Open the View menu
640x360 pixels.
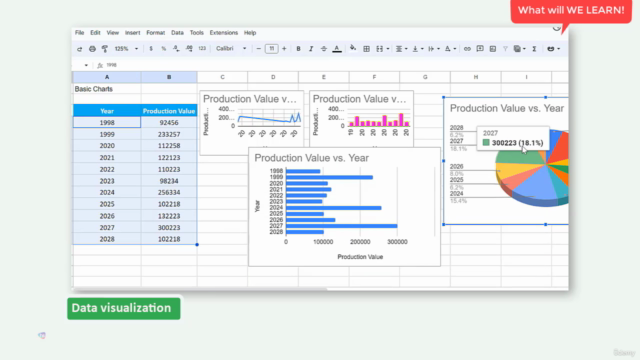[113, 33]
